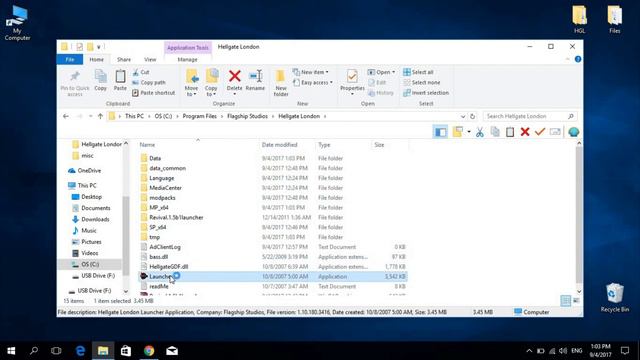Click the blue shell icon in toolbar
640x360 pixels.
click(x=573, y=132)
